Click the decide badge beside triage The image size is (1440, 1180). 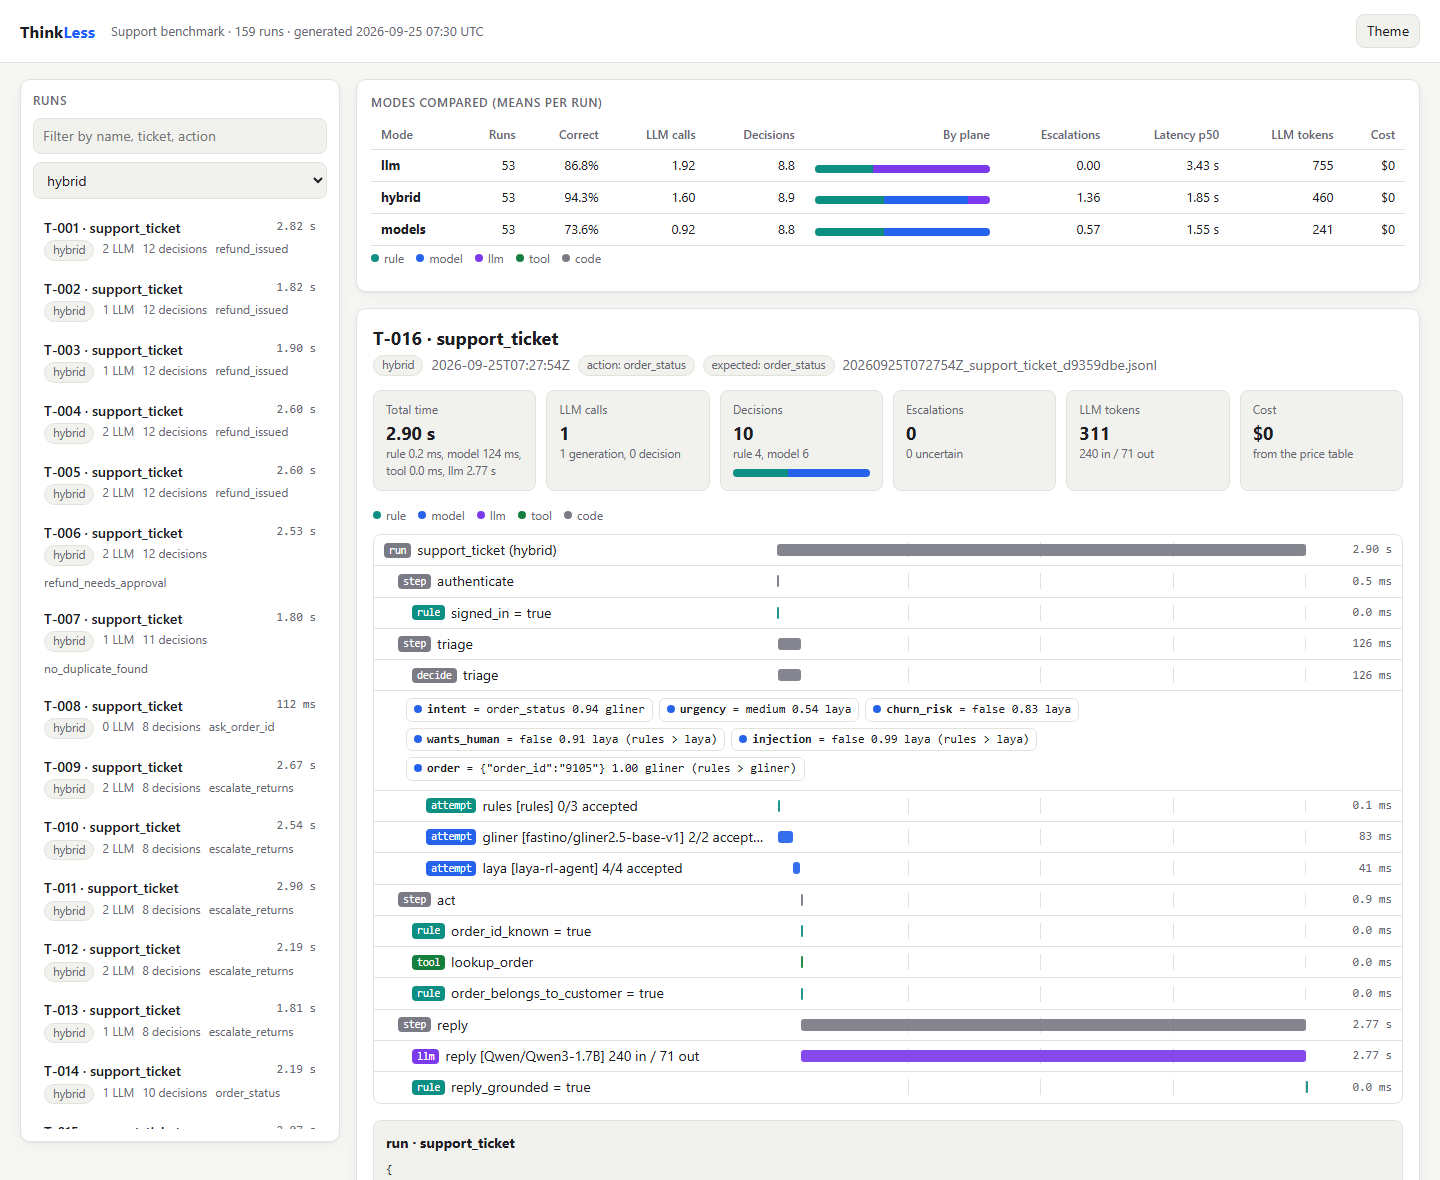pos(434,675)
